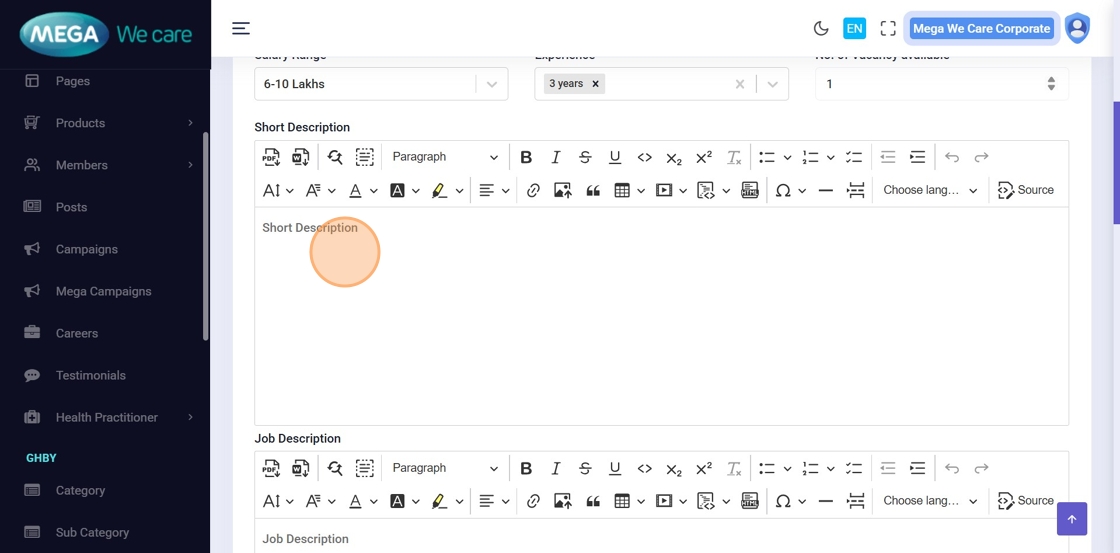The height and width of the screenshot is (553, 1120).
Task: Toggle the sidebar using the hamburger menu
Action: coord(241,28)
